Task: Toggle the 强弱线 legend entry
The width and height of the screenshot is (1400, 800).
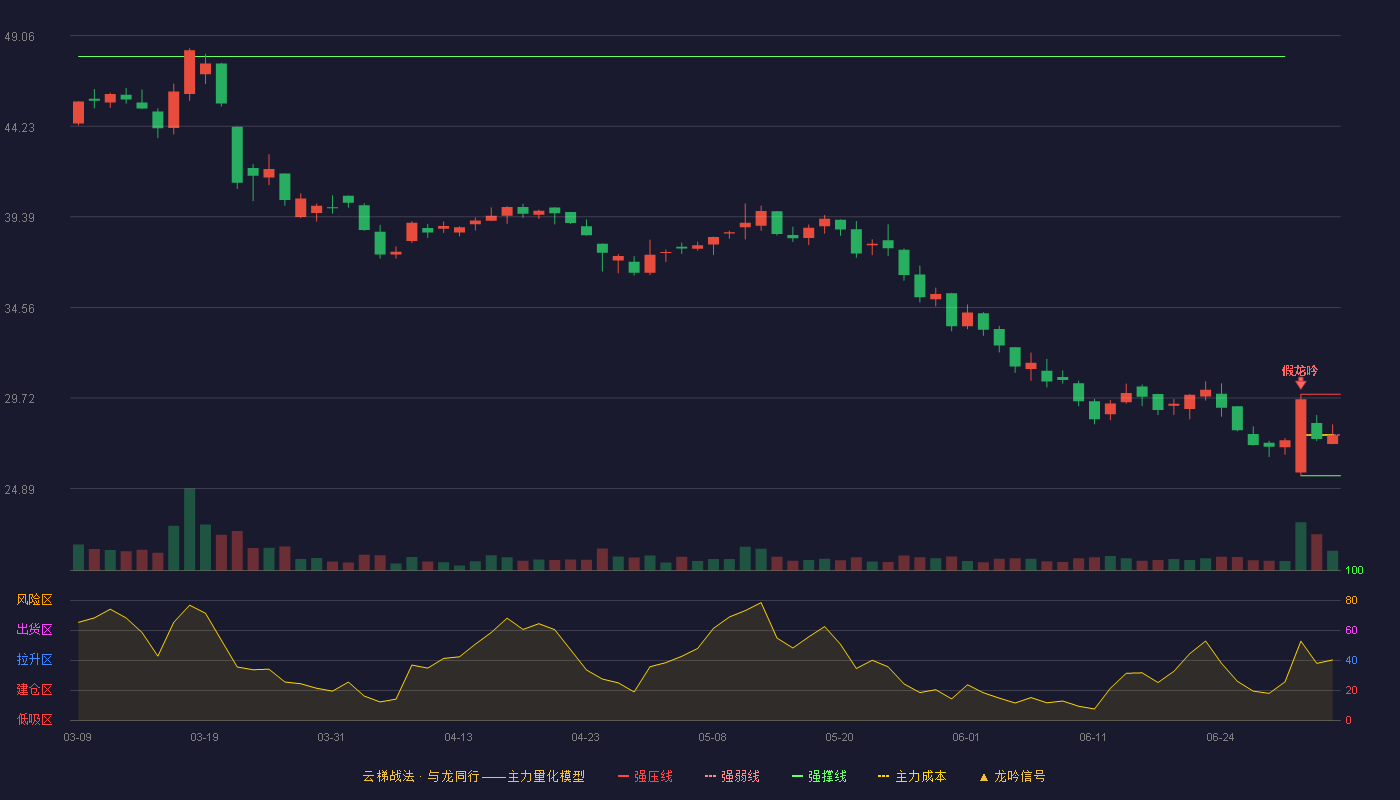Action: 732,776
